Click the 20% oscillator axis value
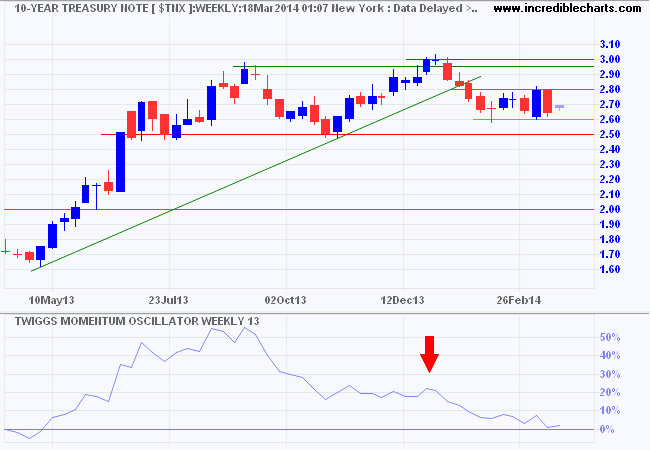Screen dimensions: 650x450 [610, 392]
